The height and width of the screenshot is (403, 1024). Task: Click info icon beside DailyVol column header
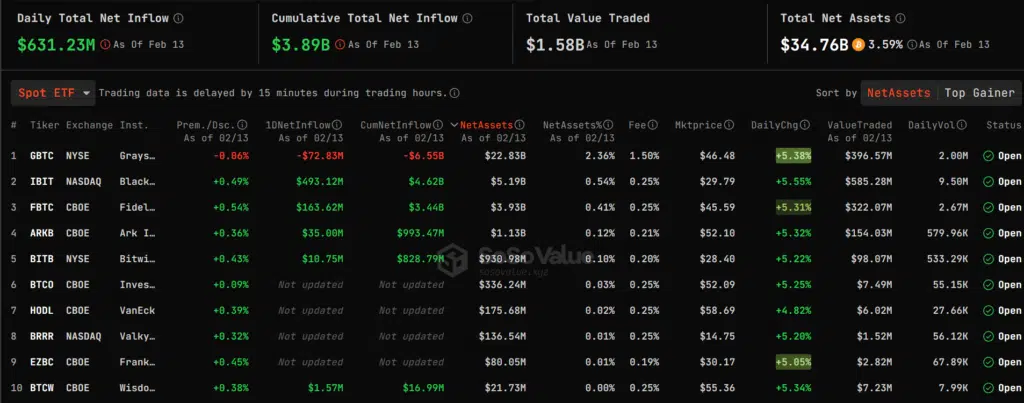(x=962, y=125)
